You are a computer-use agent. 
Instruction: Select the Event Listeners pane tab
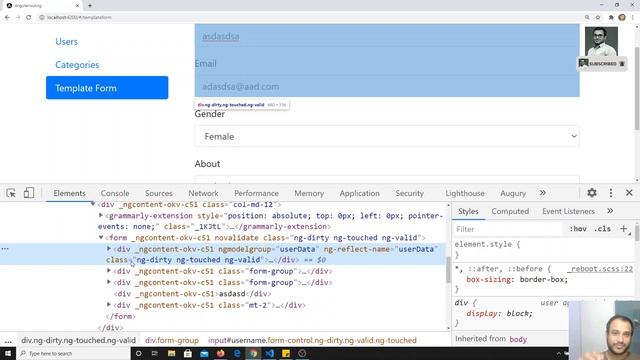(568, 211)
